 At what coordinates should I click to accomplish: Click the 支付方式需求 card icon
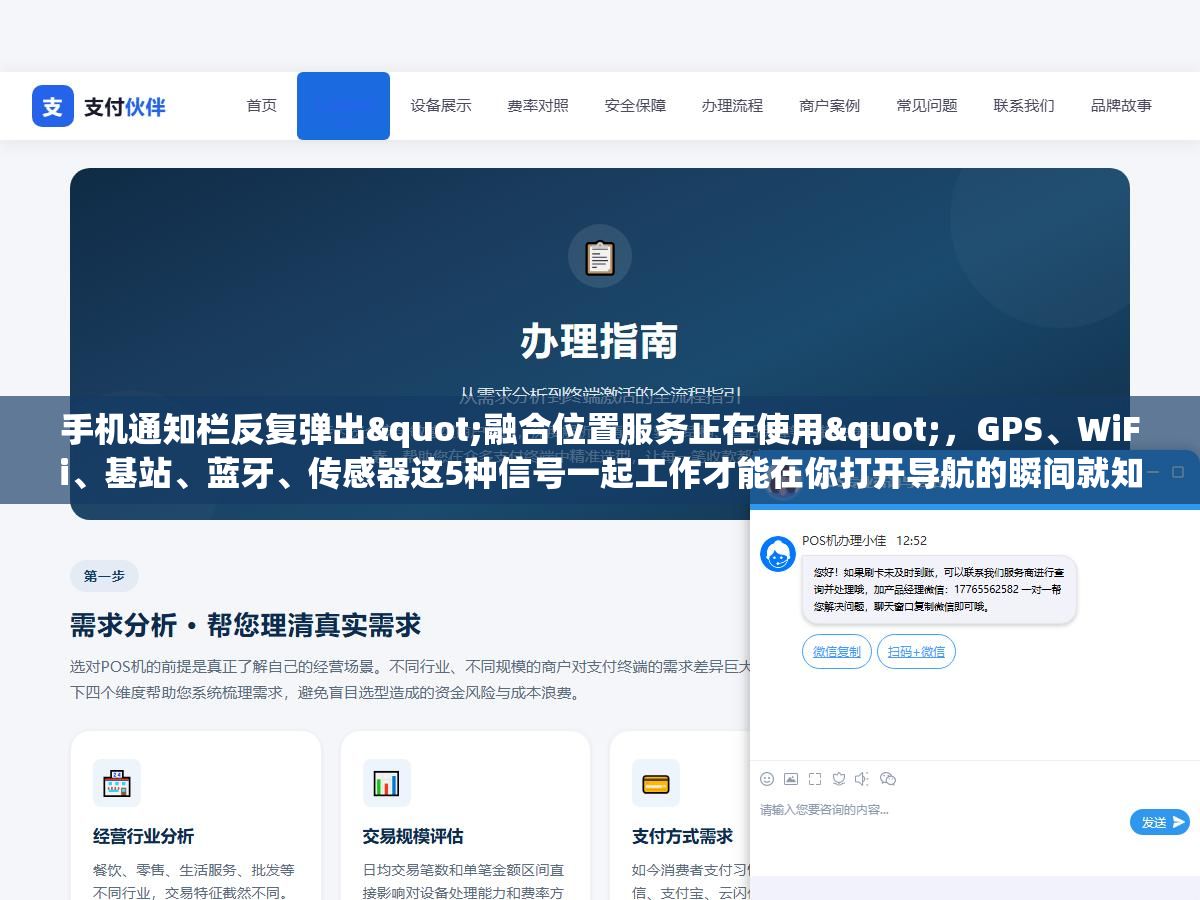[x=656, y=783]
